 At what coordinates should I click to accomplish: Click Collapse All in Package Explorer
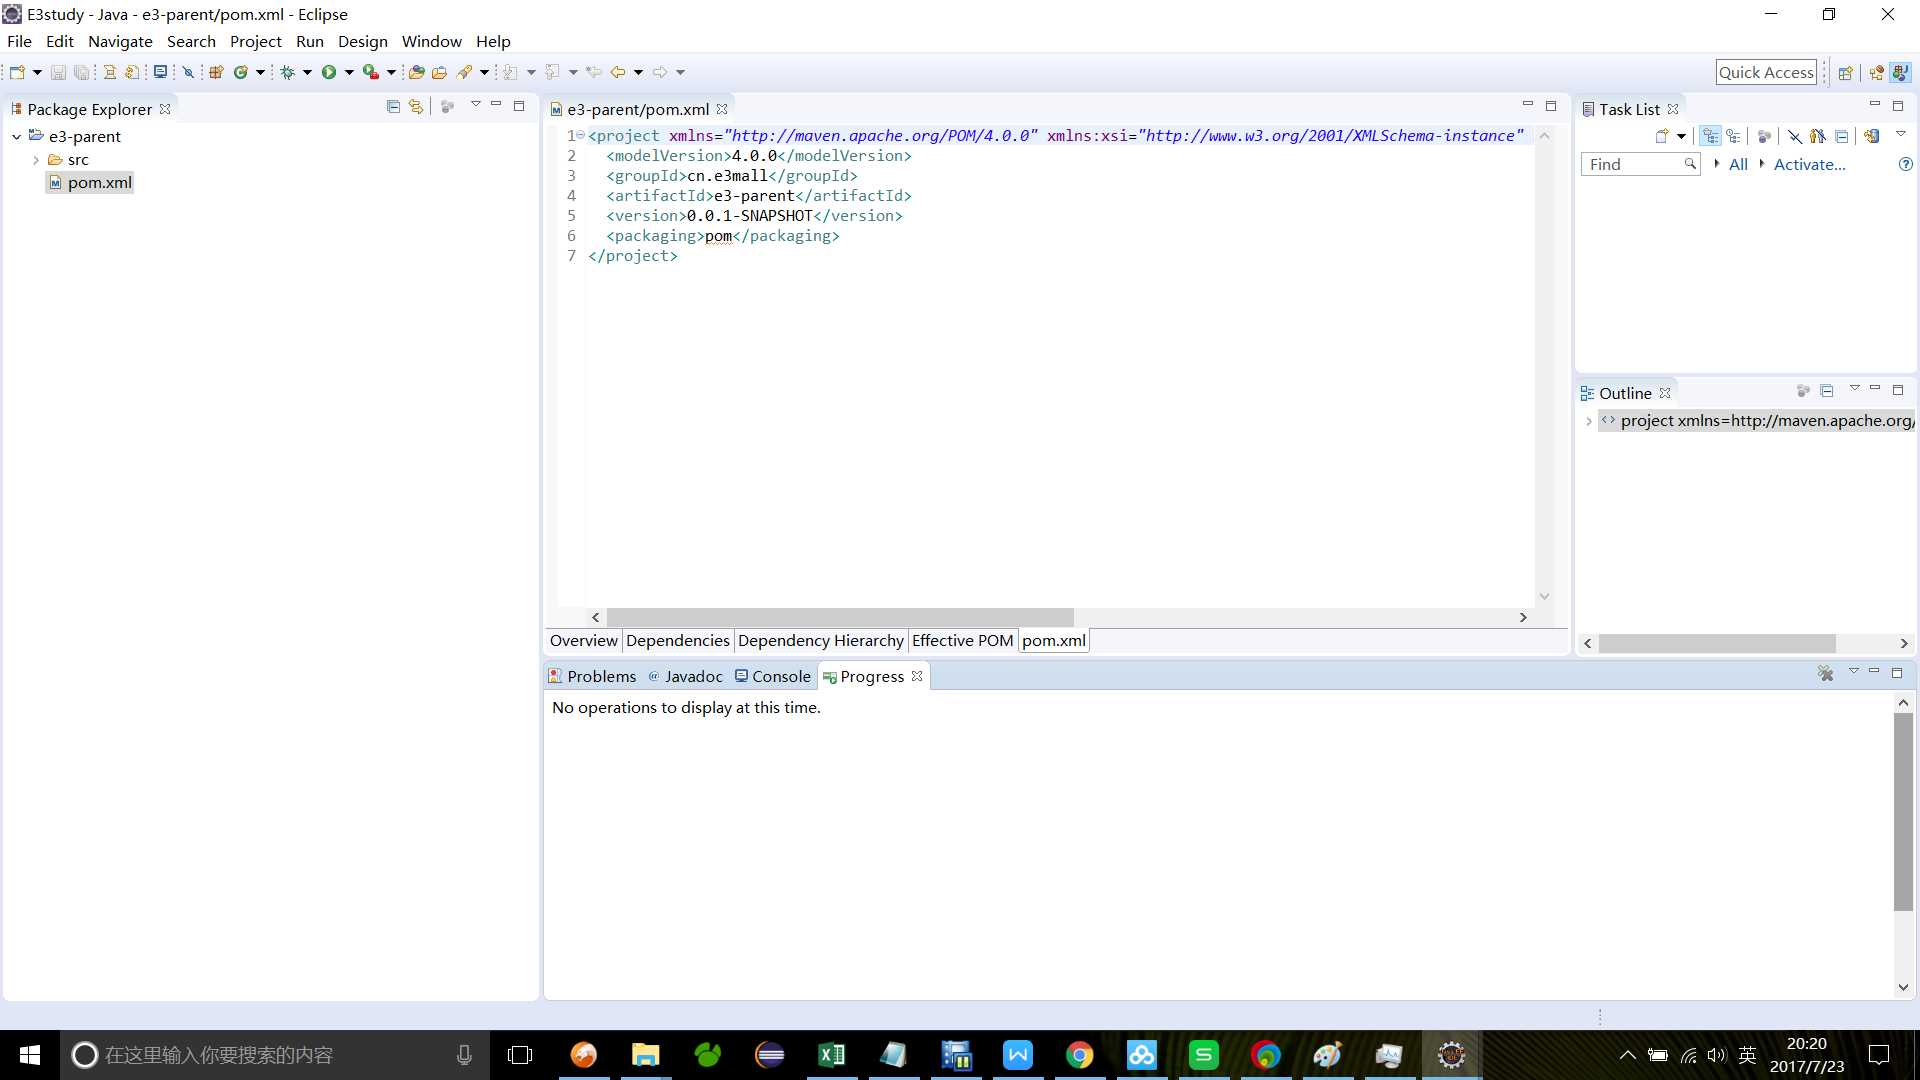coord(393,107)
